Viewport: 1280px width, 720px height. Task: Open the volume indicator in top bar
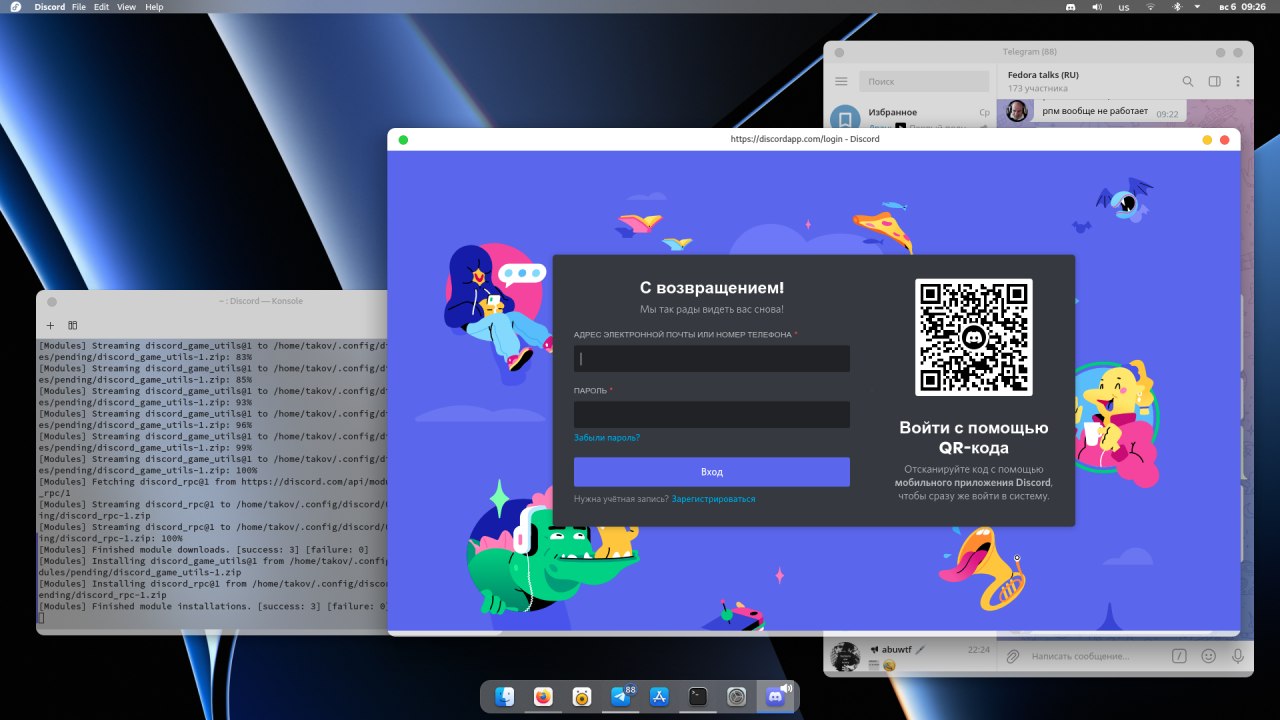pyautogui.click(x=1097, y=7)
